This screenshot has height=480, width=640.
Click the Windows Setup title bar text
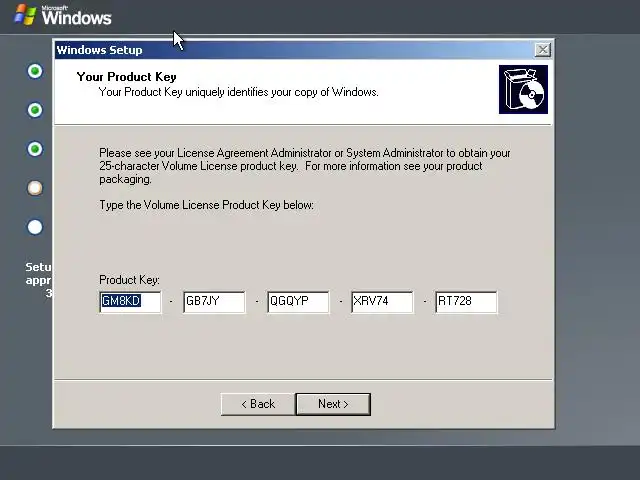[100, 50]
